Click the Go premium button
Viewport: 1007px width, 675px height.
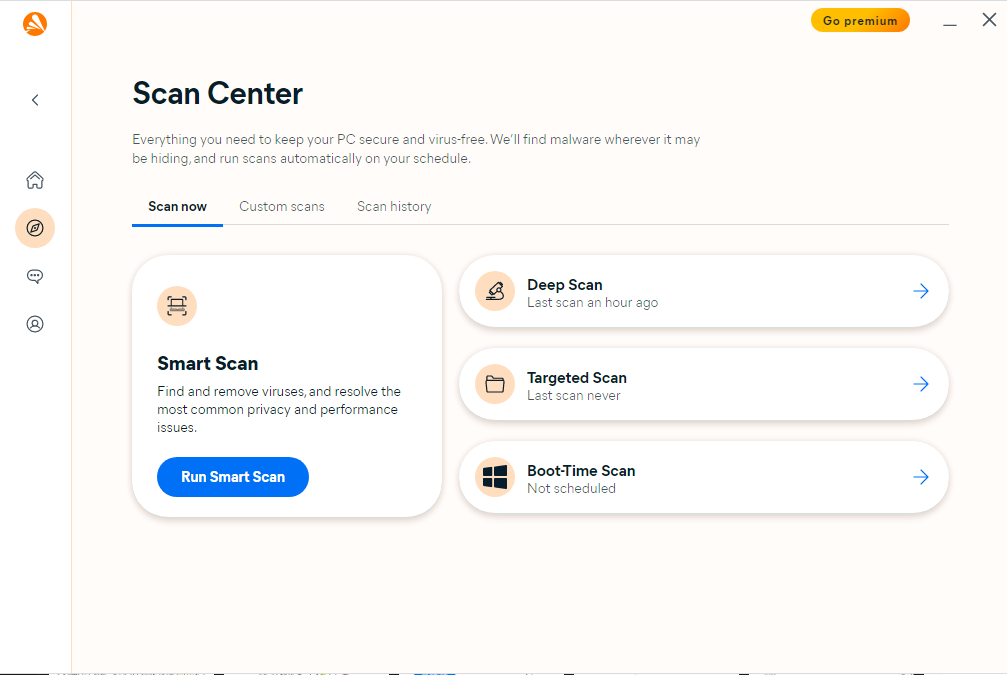coord(860,20)
